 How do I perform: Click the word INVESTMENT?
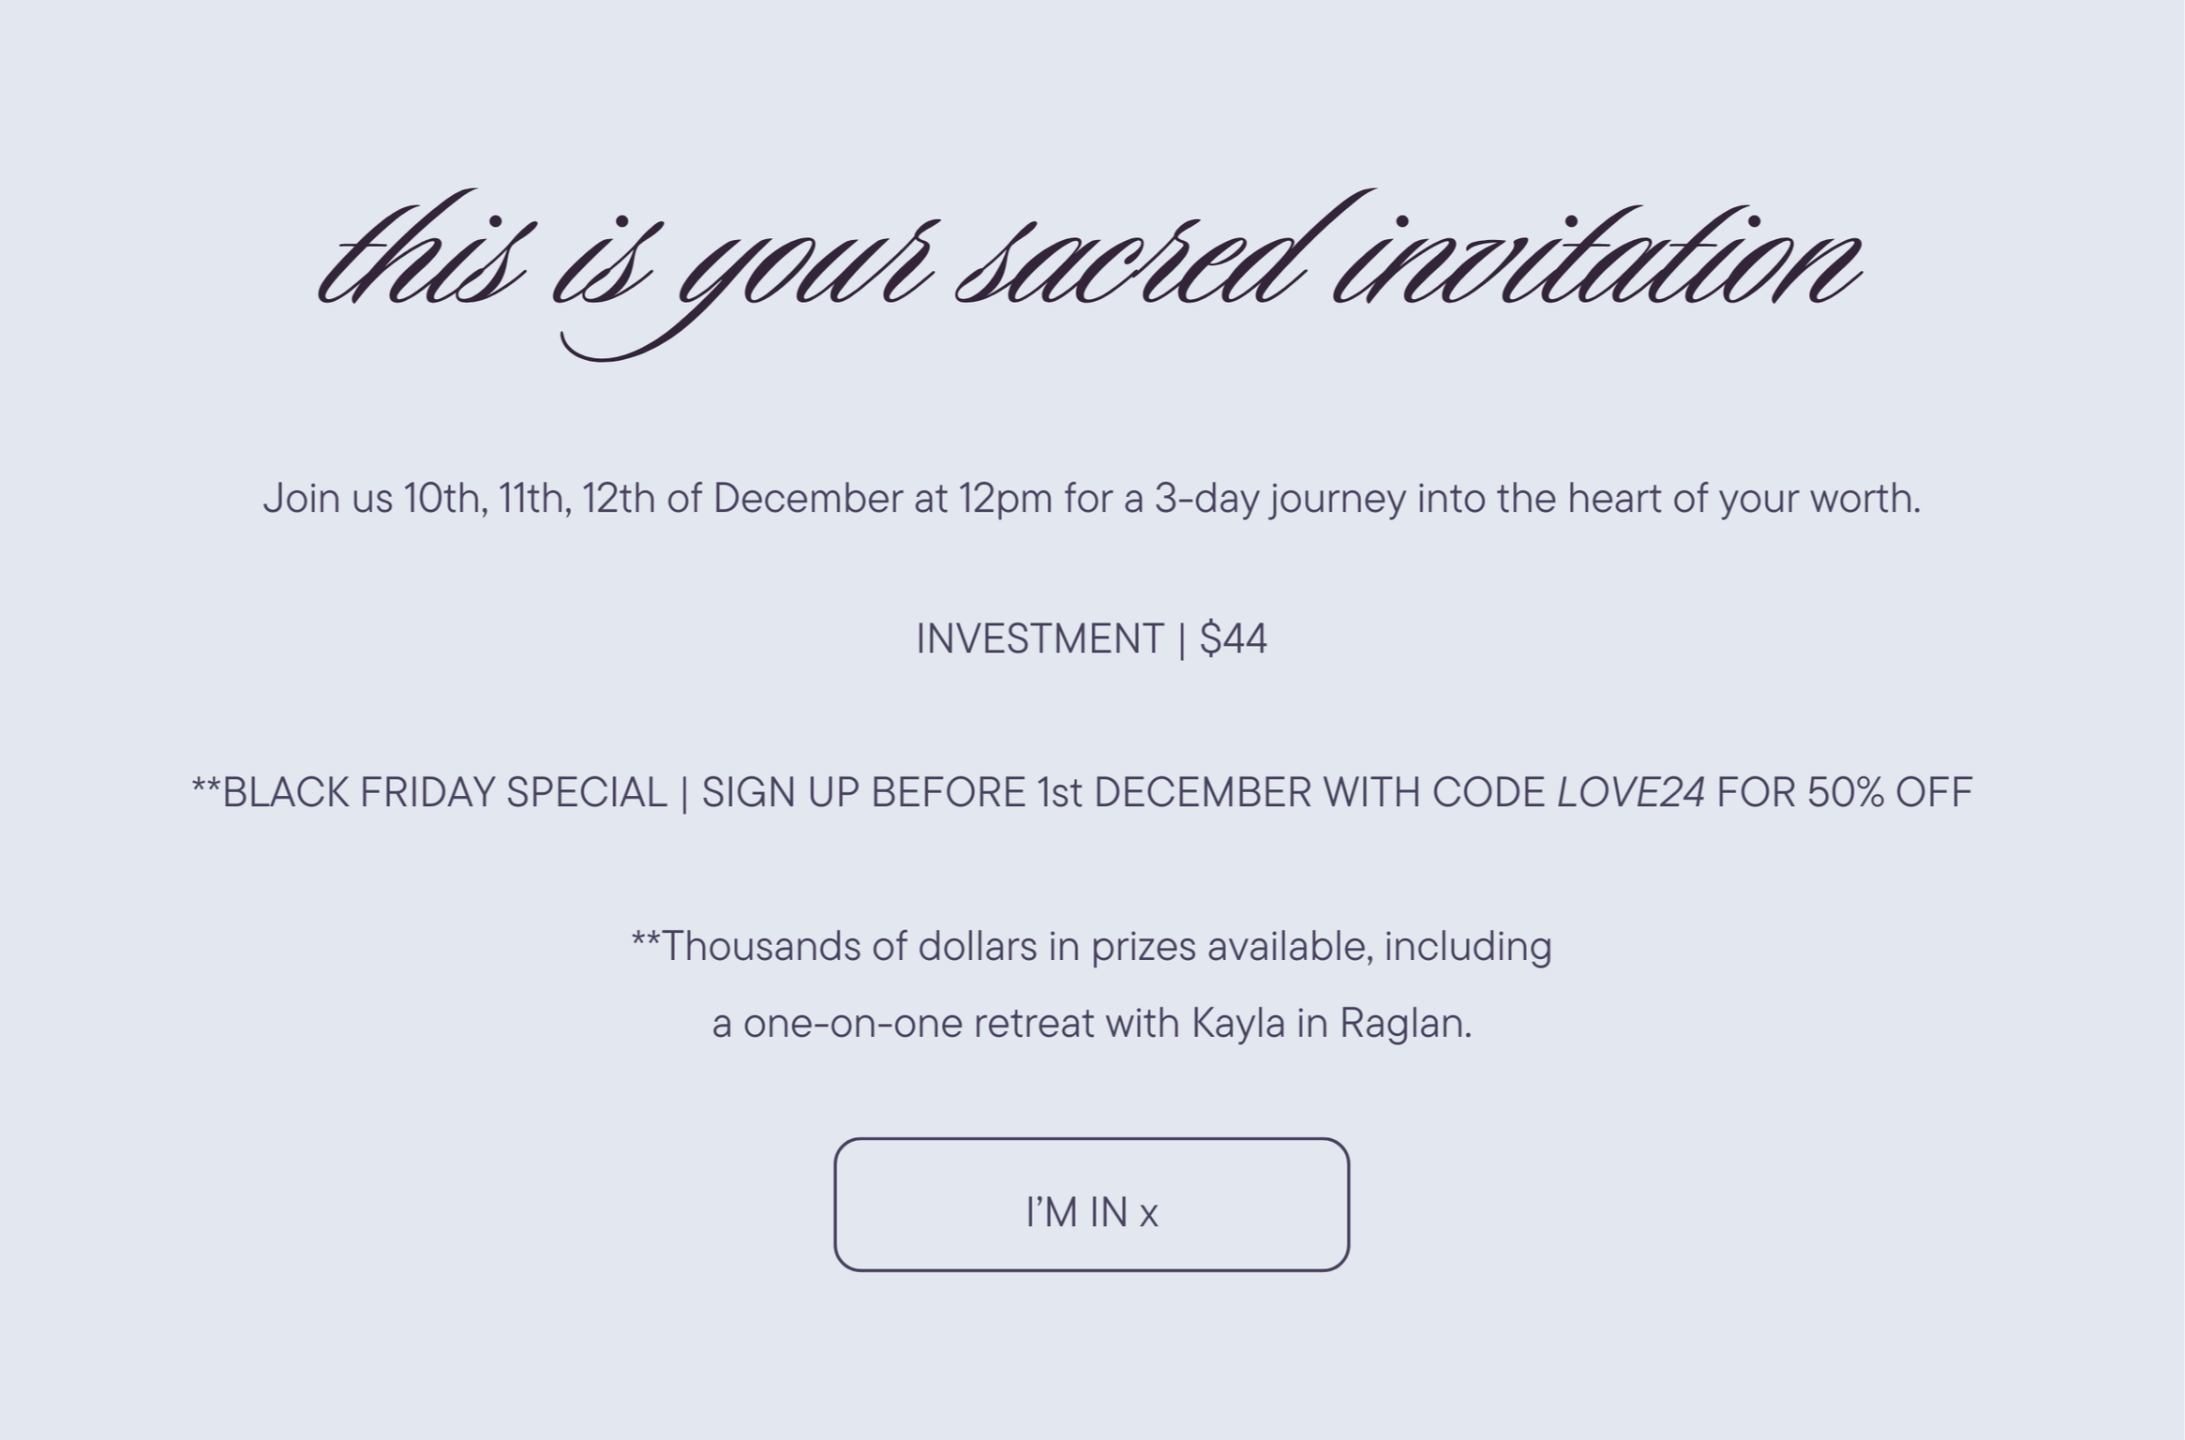pyautogui.click(x=1039, y=639)
